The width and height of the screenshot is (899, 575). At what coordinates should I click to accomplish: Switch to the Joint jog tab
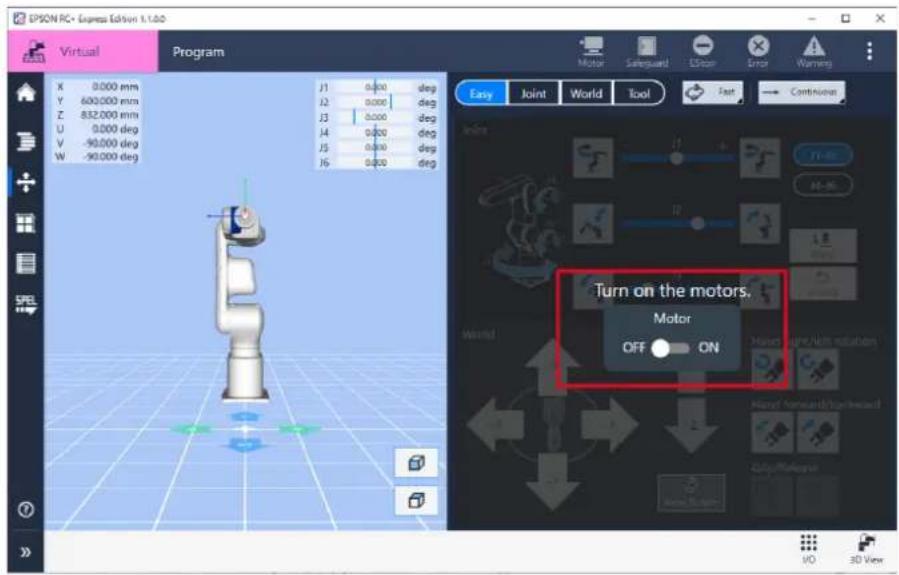pyautogui.click(x=533, y=93)
